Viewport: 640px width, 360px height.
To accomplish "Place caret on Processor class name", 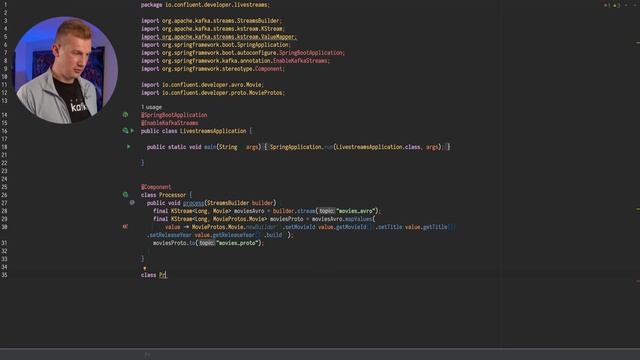I will pos(172,195).
